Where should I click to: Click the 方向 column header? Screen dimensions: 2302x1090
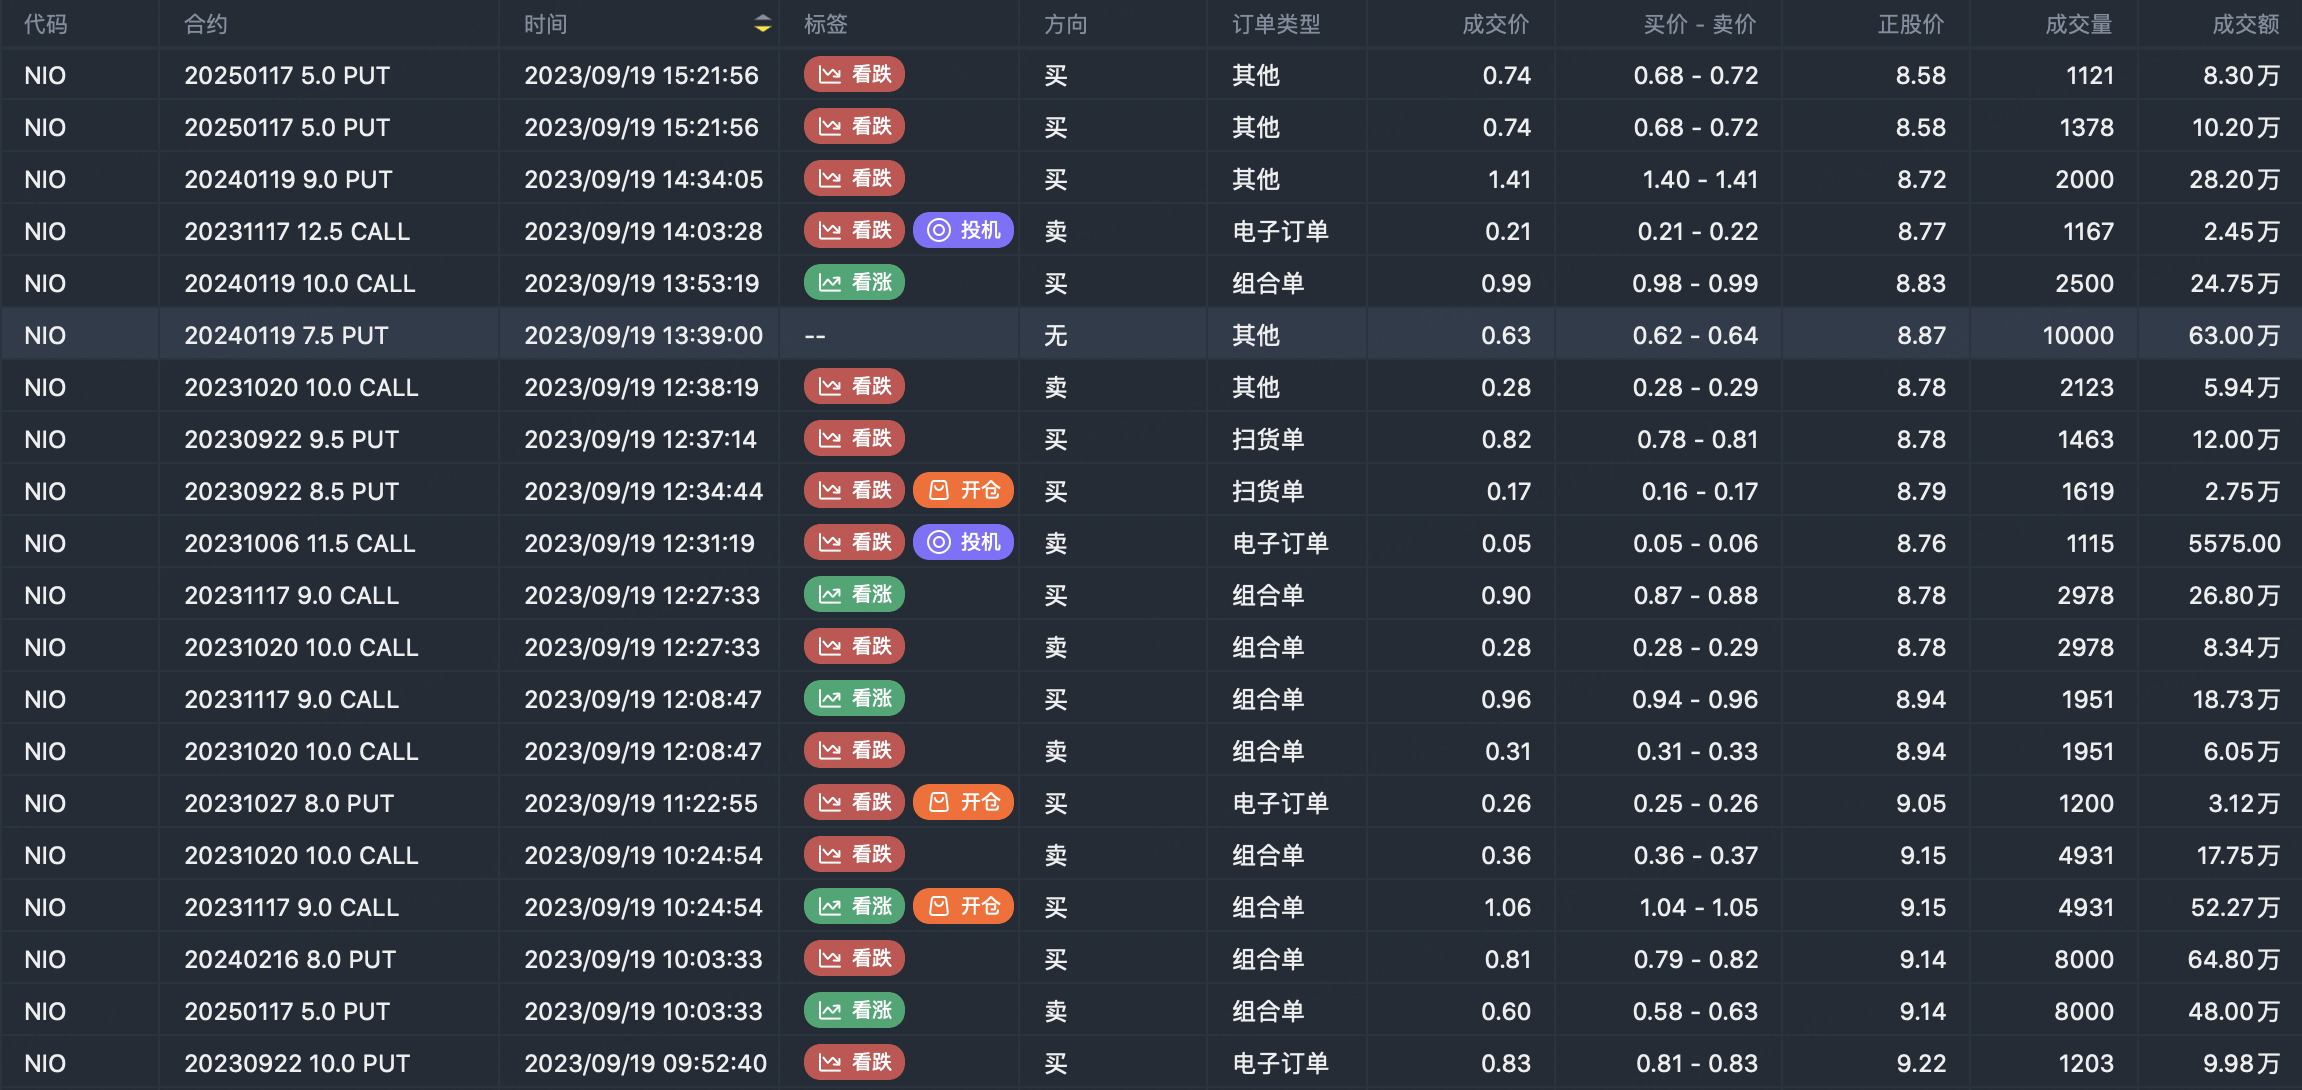pos(1065,24)
